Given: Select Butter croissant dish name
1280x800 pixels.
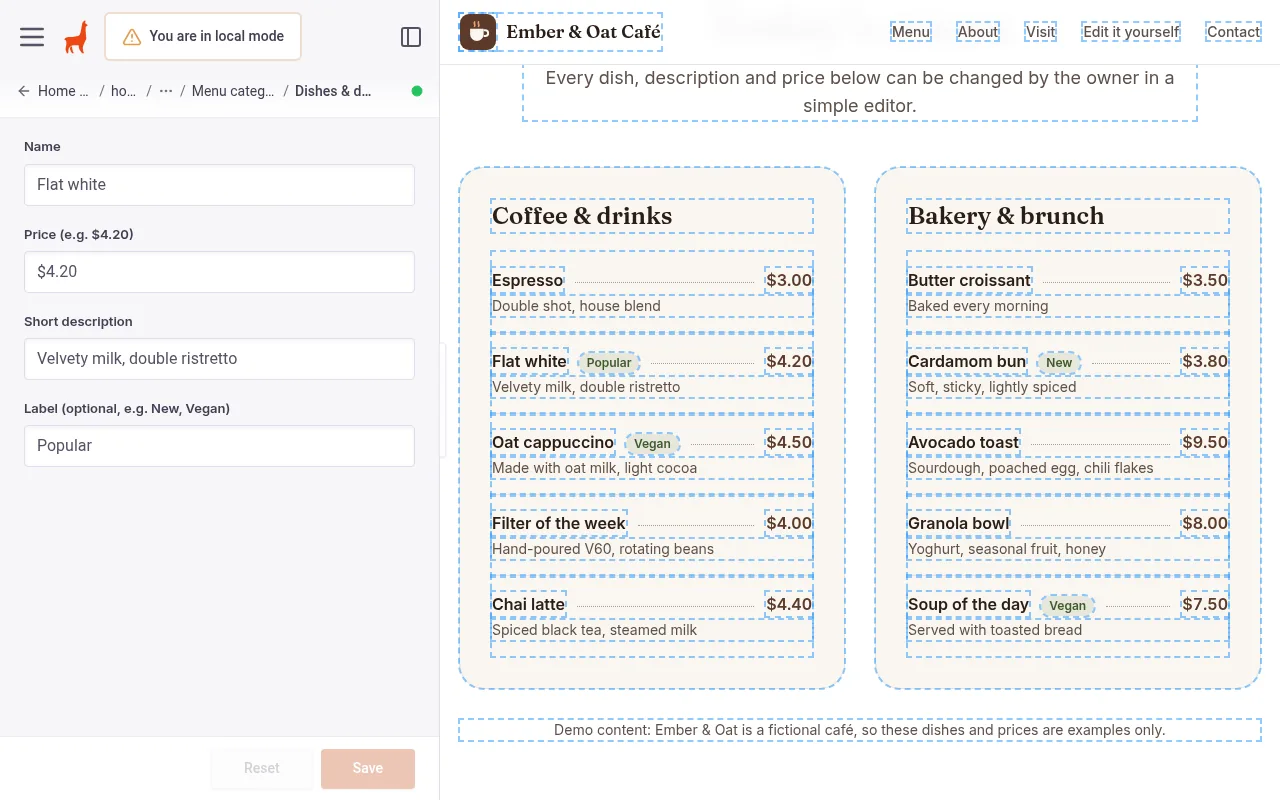Looking at the screenshot, I should click(969, 280).
